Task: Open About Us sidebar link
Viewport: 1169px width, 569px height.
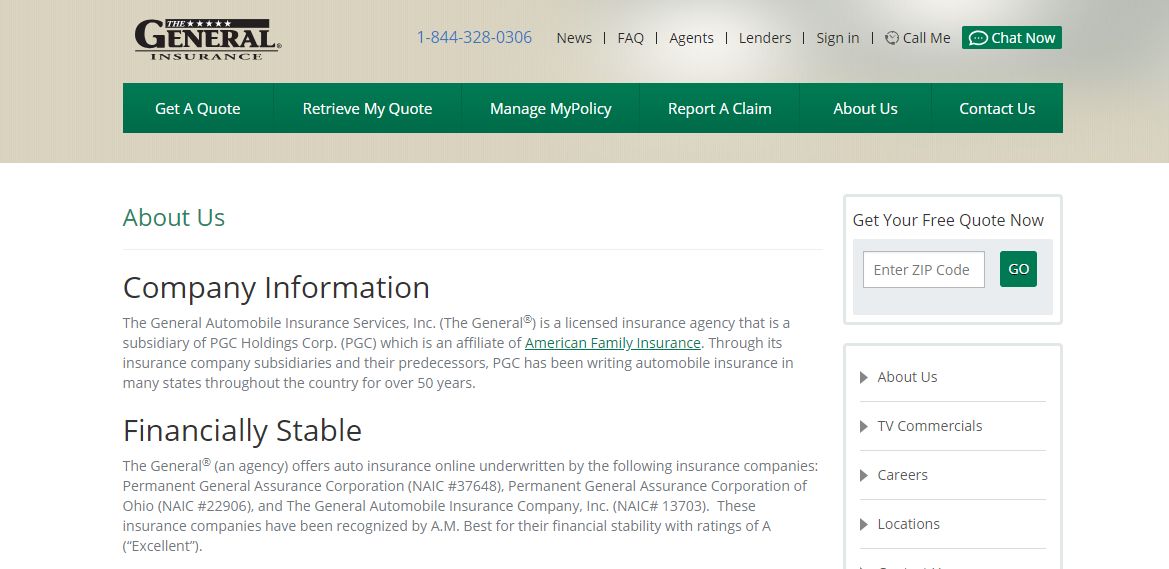Action: click(x=907, y=377)
